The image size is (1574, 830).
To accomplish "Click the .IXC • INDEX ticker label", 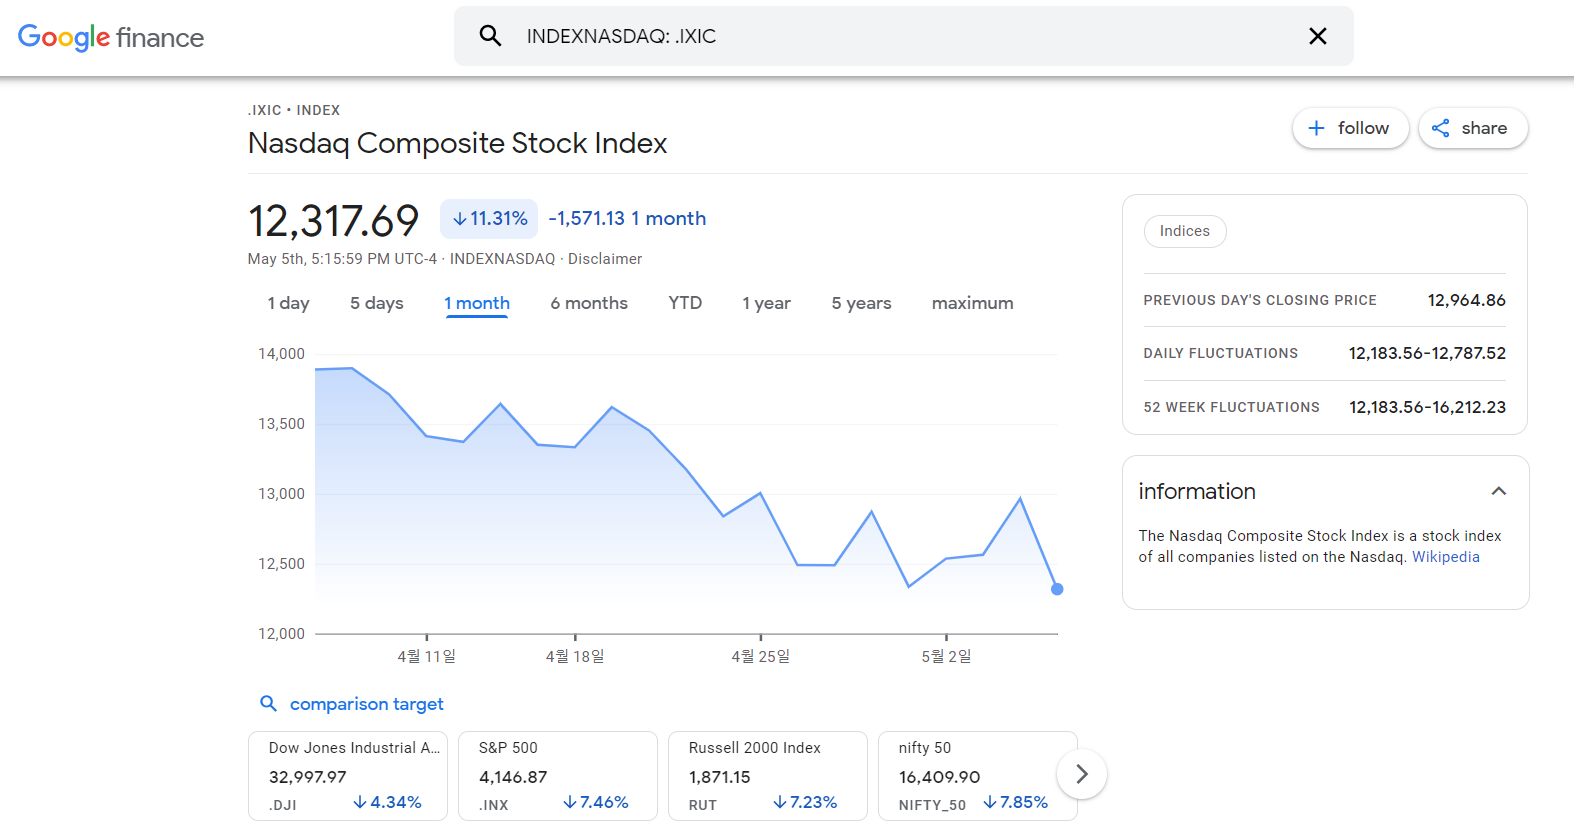I will coord(294,110).
